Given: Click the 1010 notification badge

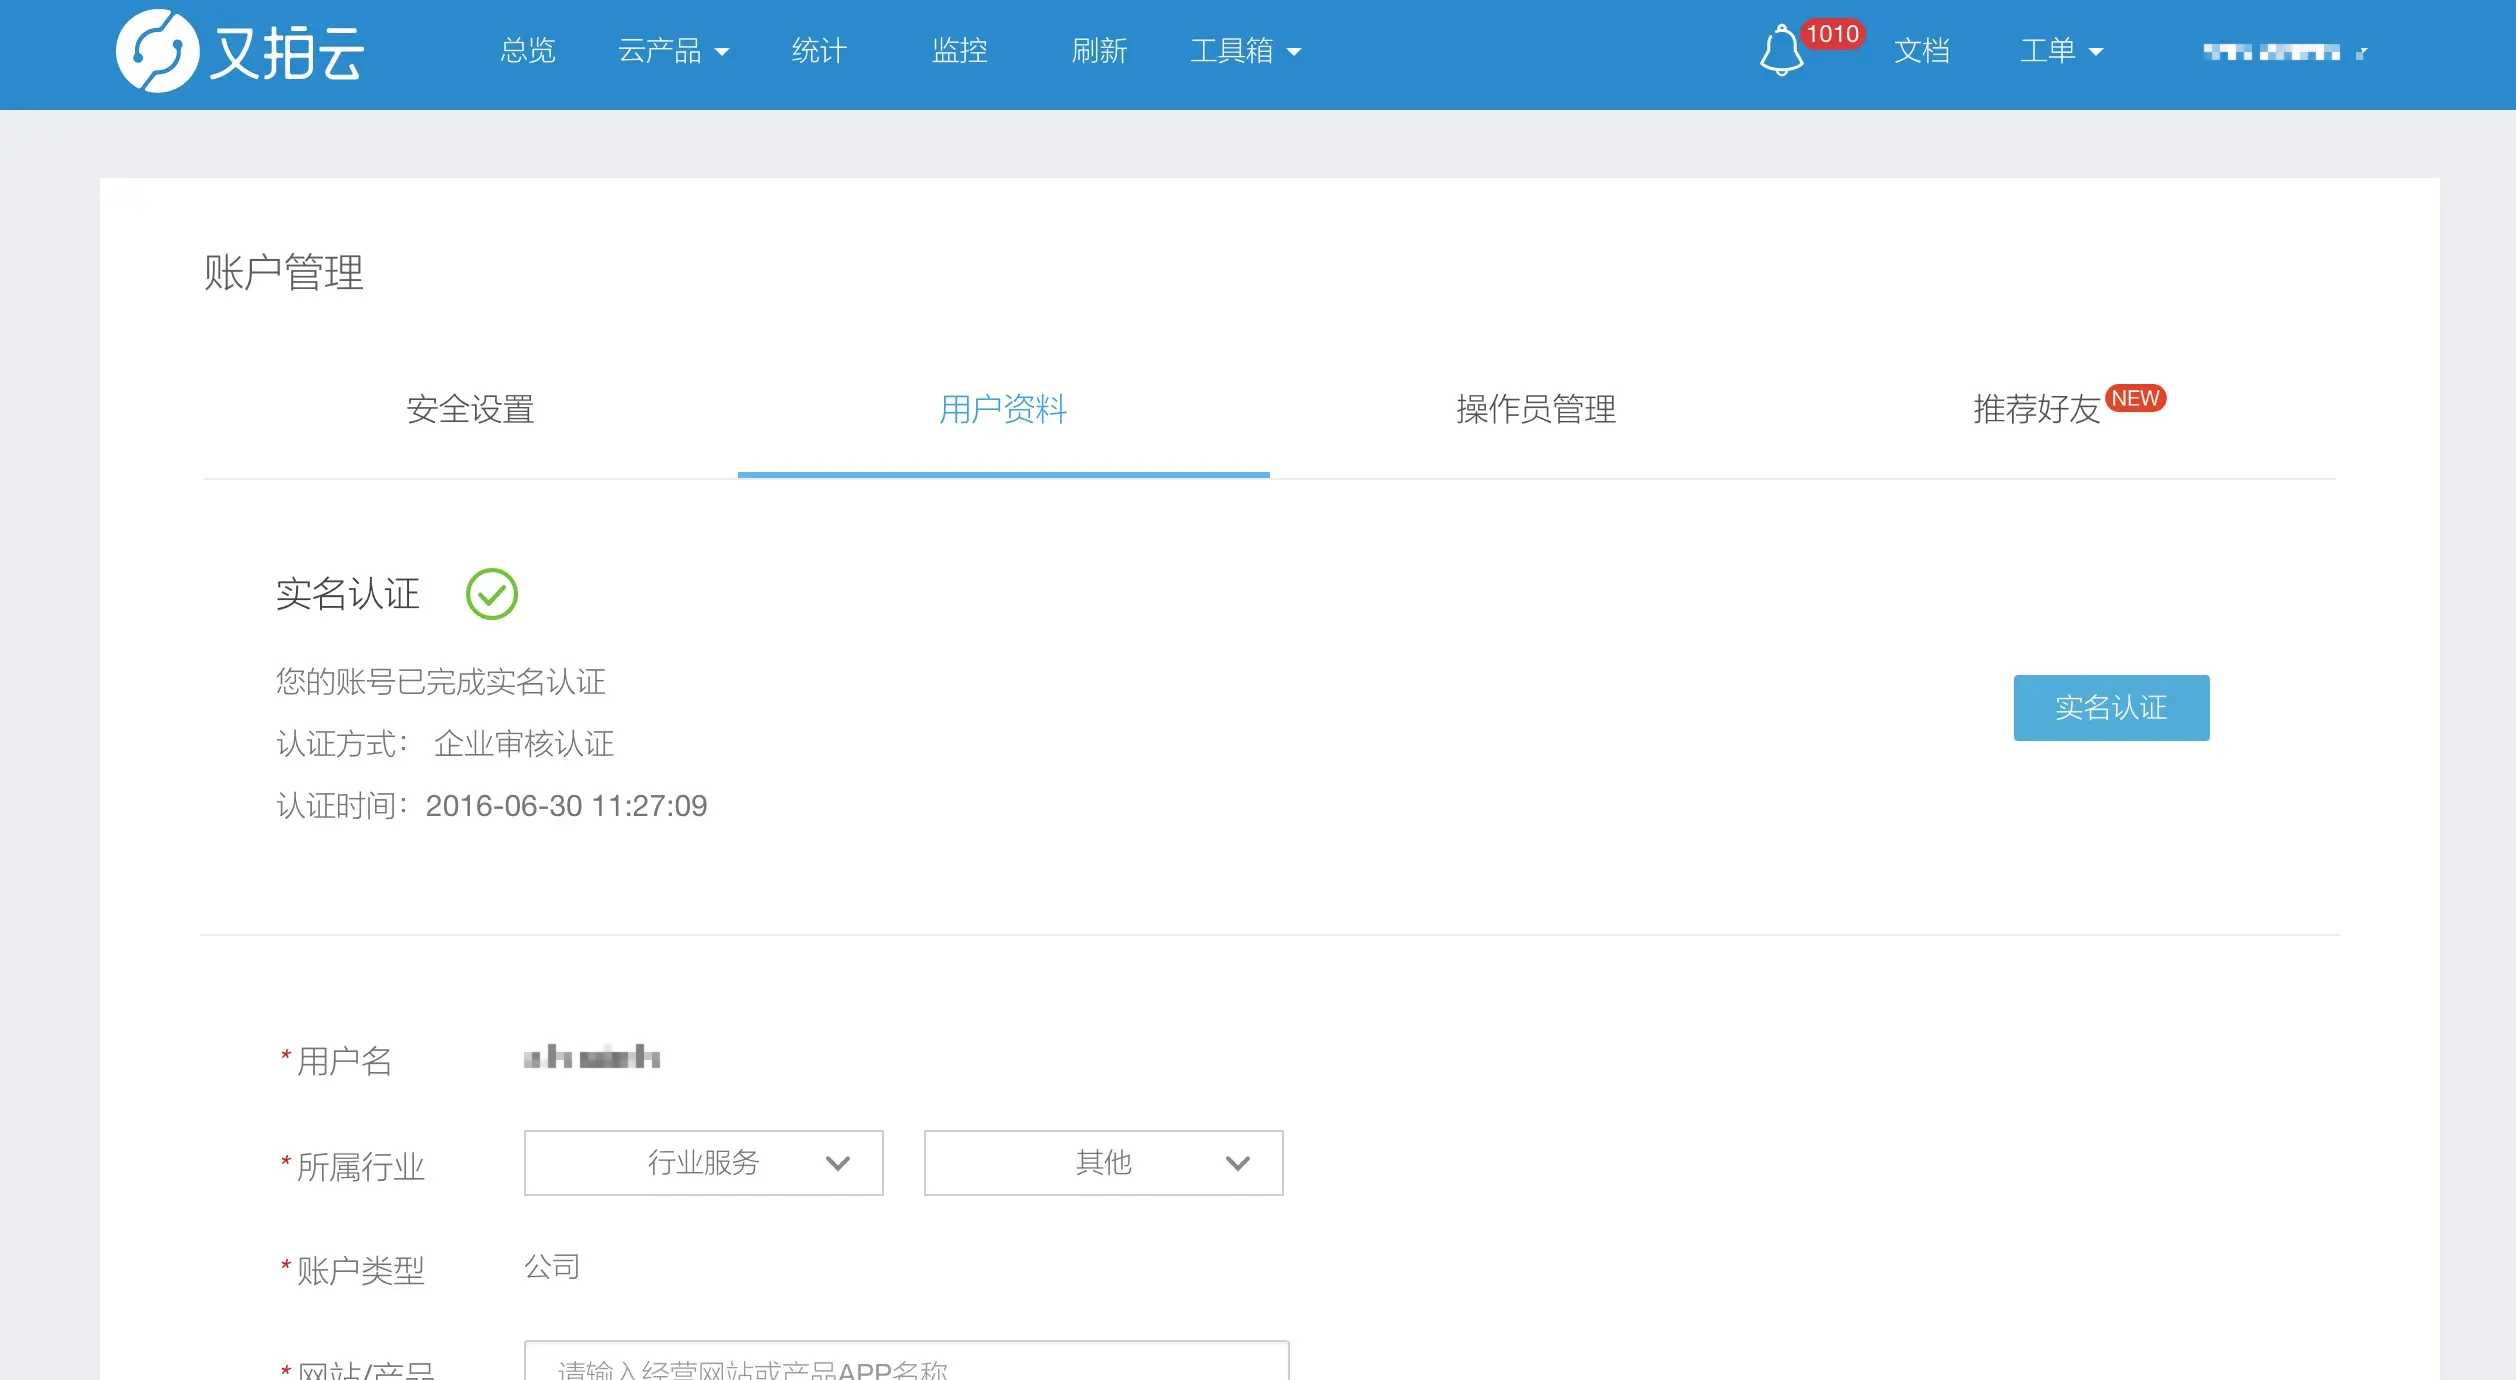Looking at the screenshot, I should [1832, 34].
